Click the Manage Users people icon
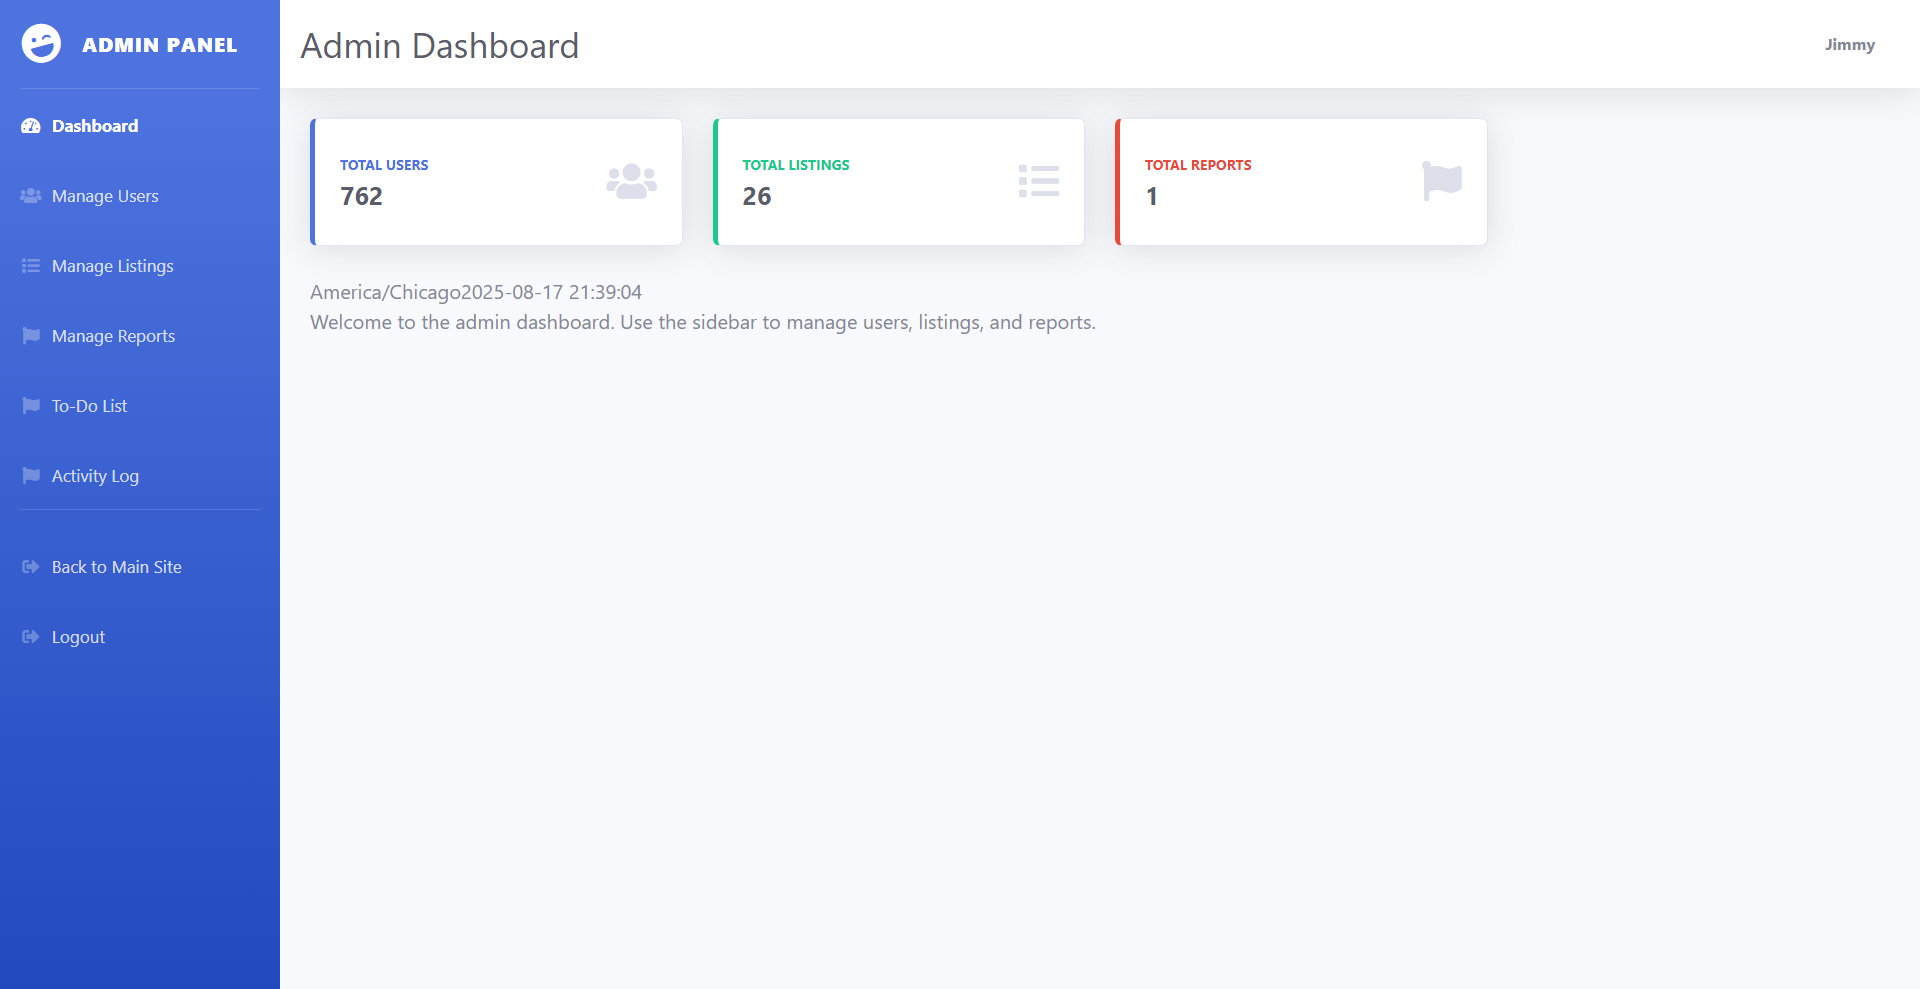This screenshot has width=1920, height=989. pyautogui.click(x=29, y=196)
